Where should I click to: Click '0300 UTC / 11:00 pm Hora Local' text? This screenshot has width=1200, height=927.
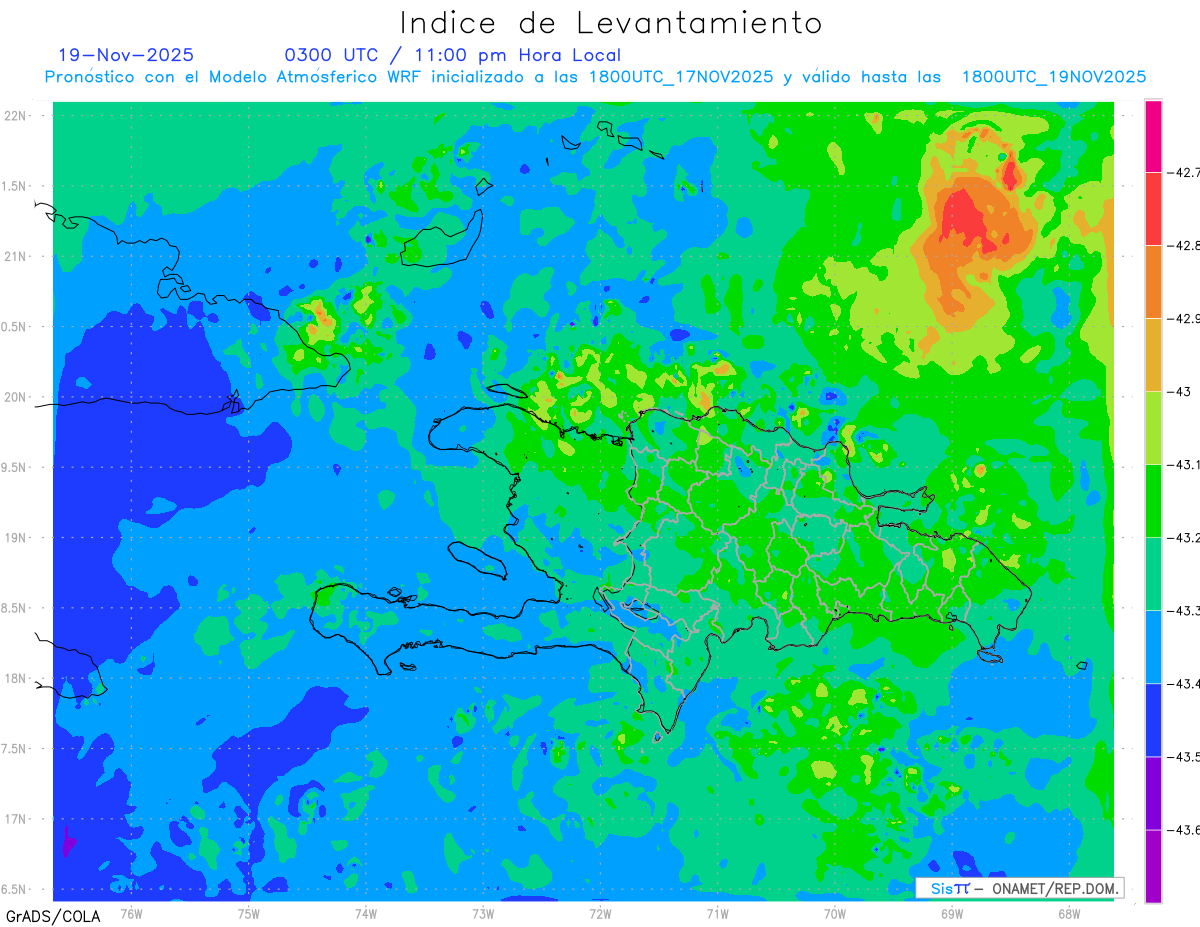coord(453,55)
